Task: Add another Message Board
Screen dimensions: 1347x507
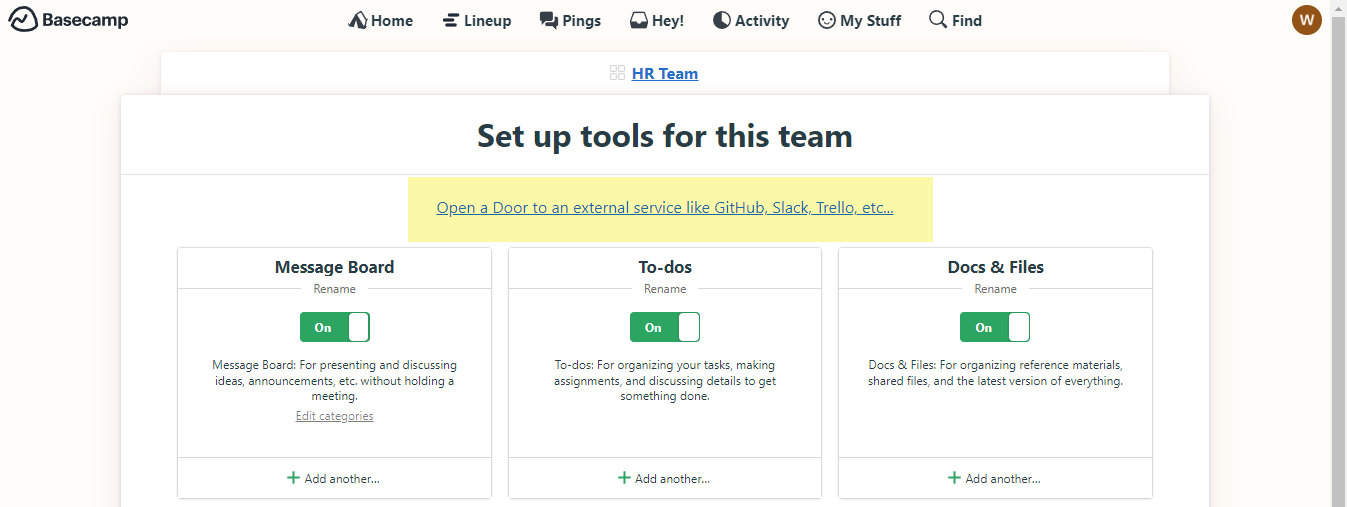Action: [x=334, y=478]
